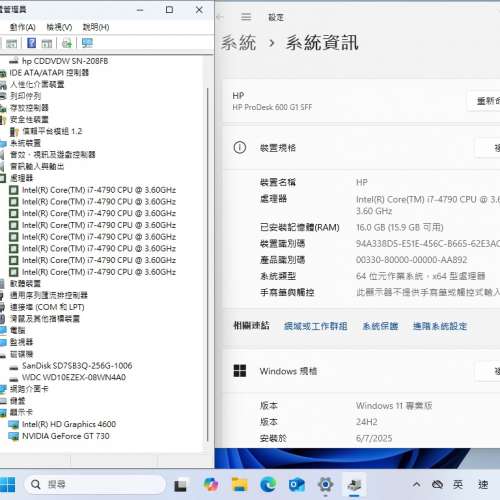This screenshot has height=500, width=500.
Task: Click the taskbar search box
Action: point(95,484)
